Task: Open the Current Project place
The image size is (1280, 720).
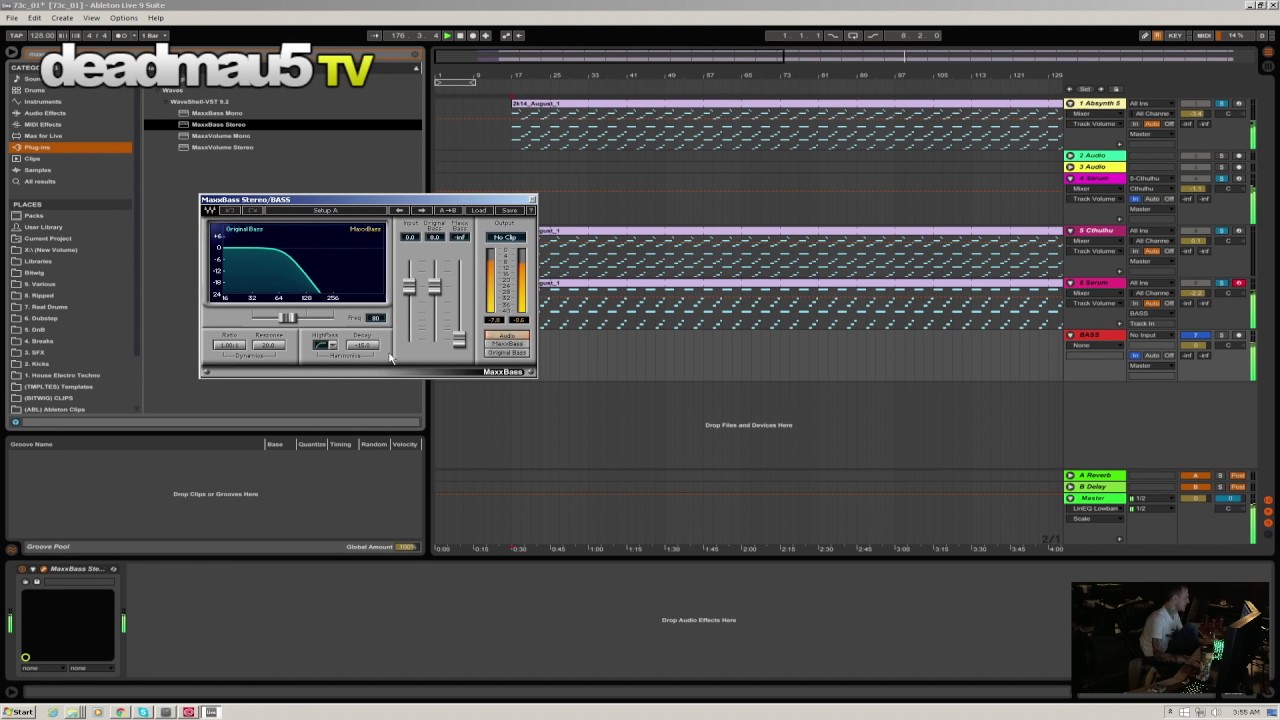Action: pyautogui.click(x=48, y=238)
